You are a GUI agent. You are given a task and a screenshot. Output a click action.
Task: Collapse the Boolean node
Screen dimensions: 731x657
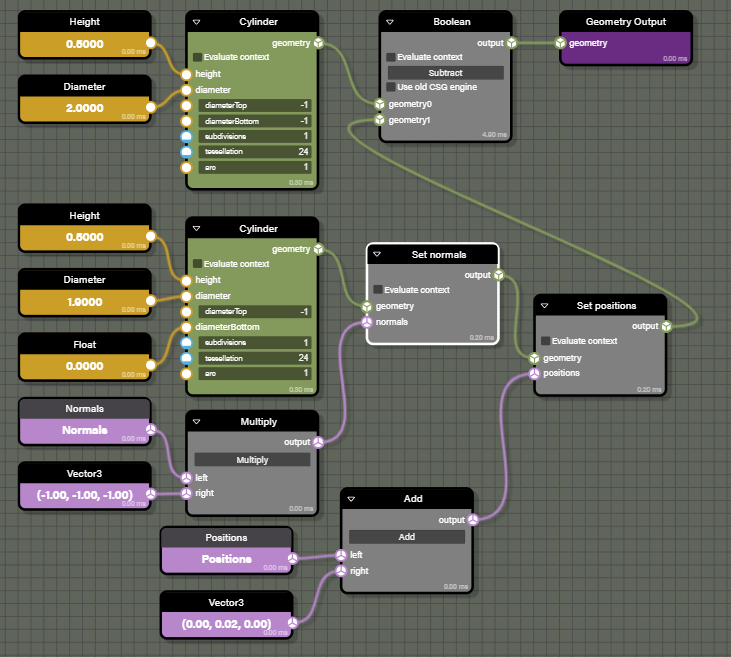tap(390, 22)
